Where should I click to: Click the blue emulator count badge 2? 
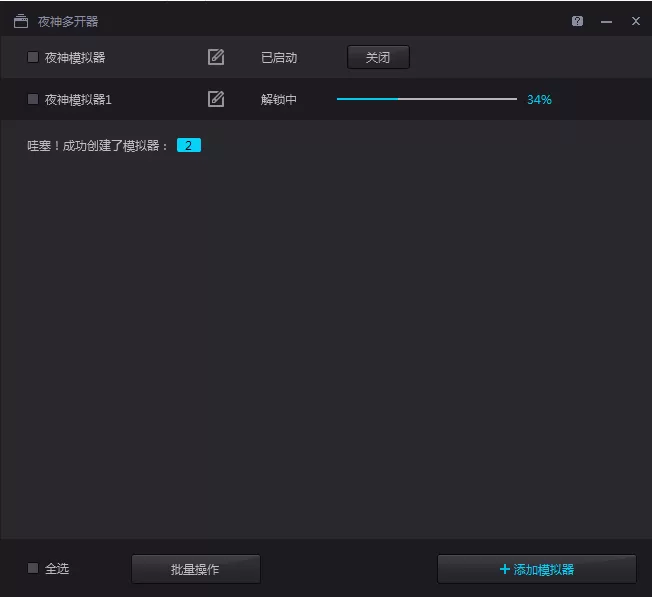pyautogui.click(x=189, y=145)
